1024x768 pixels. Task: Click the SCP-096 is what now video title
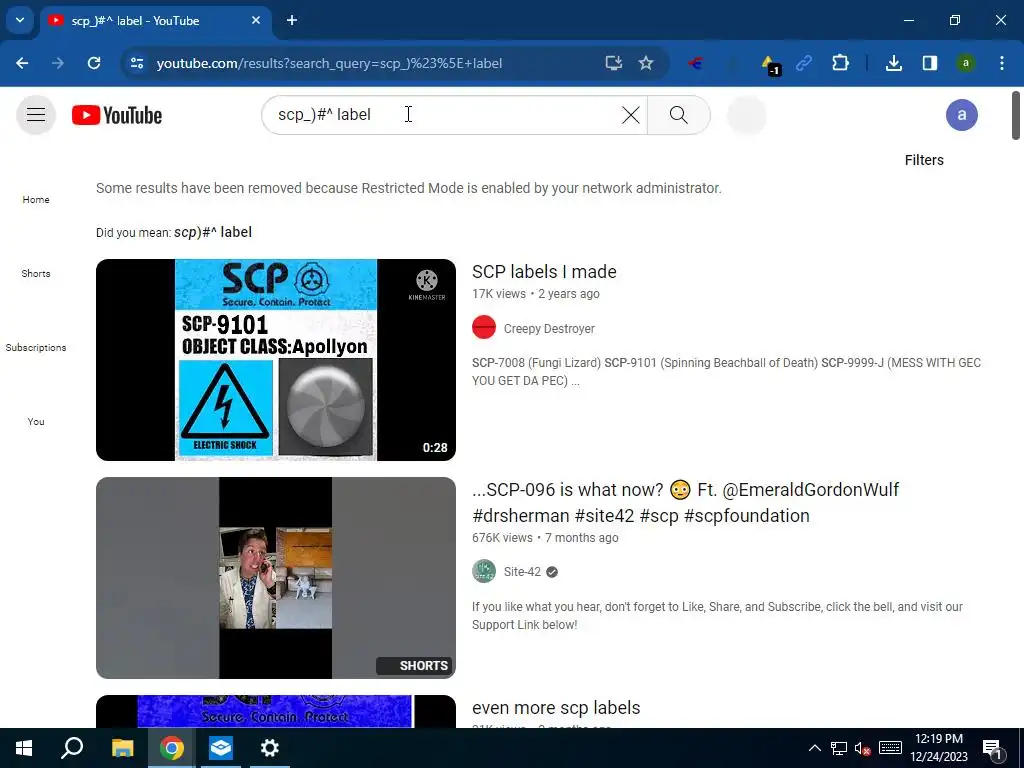tap(685, 503)
